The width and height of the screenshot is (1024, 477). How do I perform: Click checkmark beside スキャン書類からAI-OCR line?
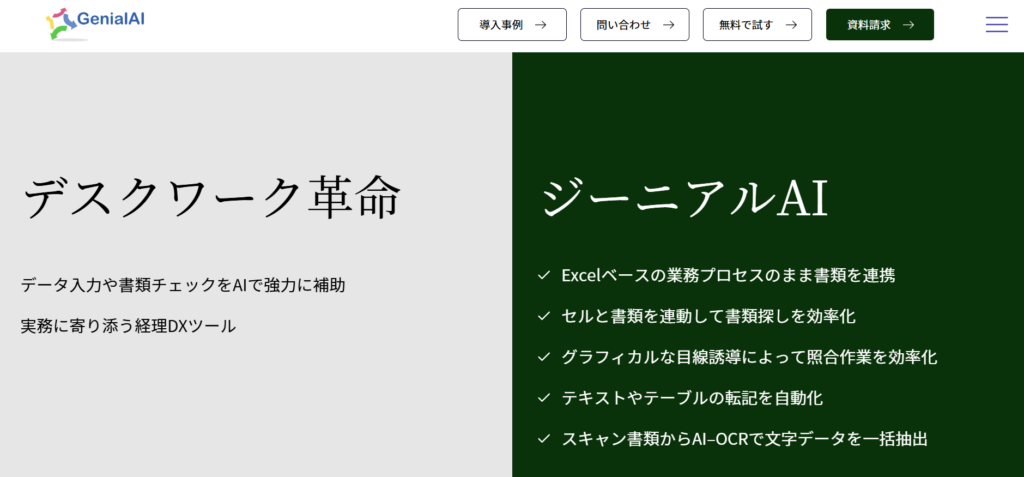pos(543,440)
